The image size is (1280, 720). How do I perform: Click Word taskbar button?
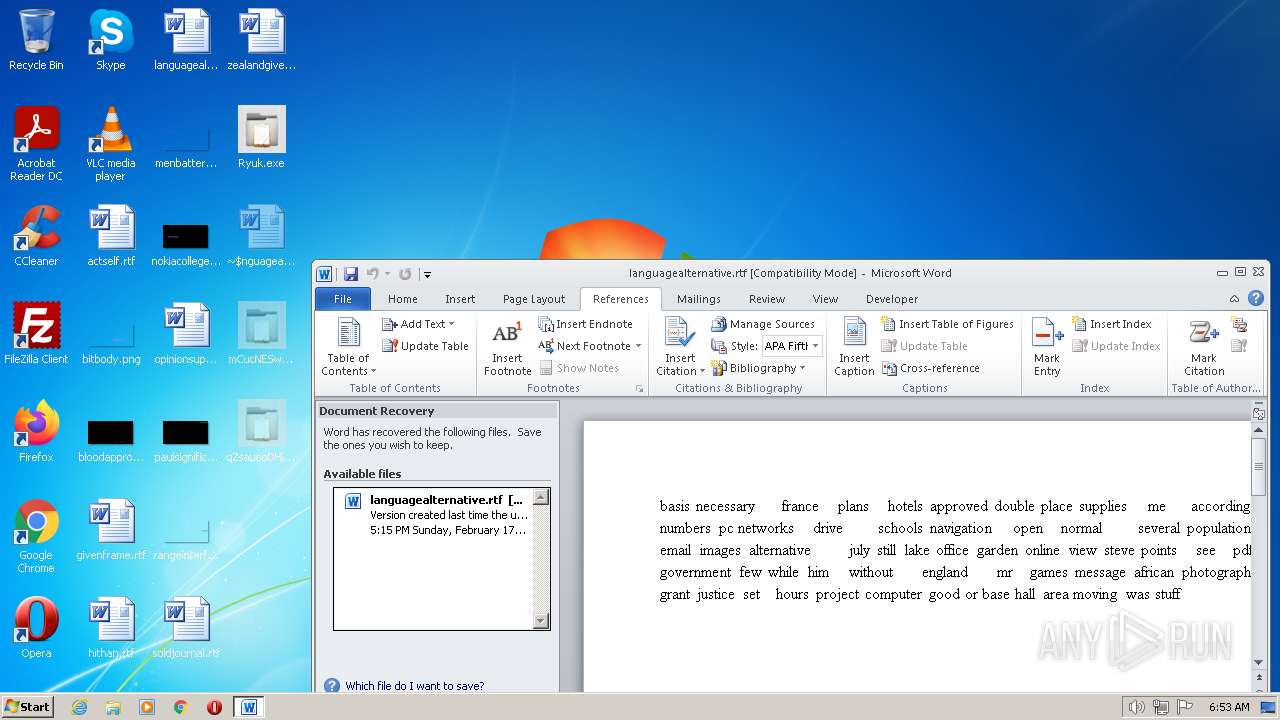pos(249,707)
